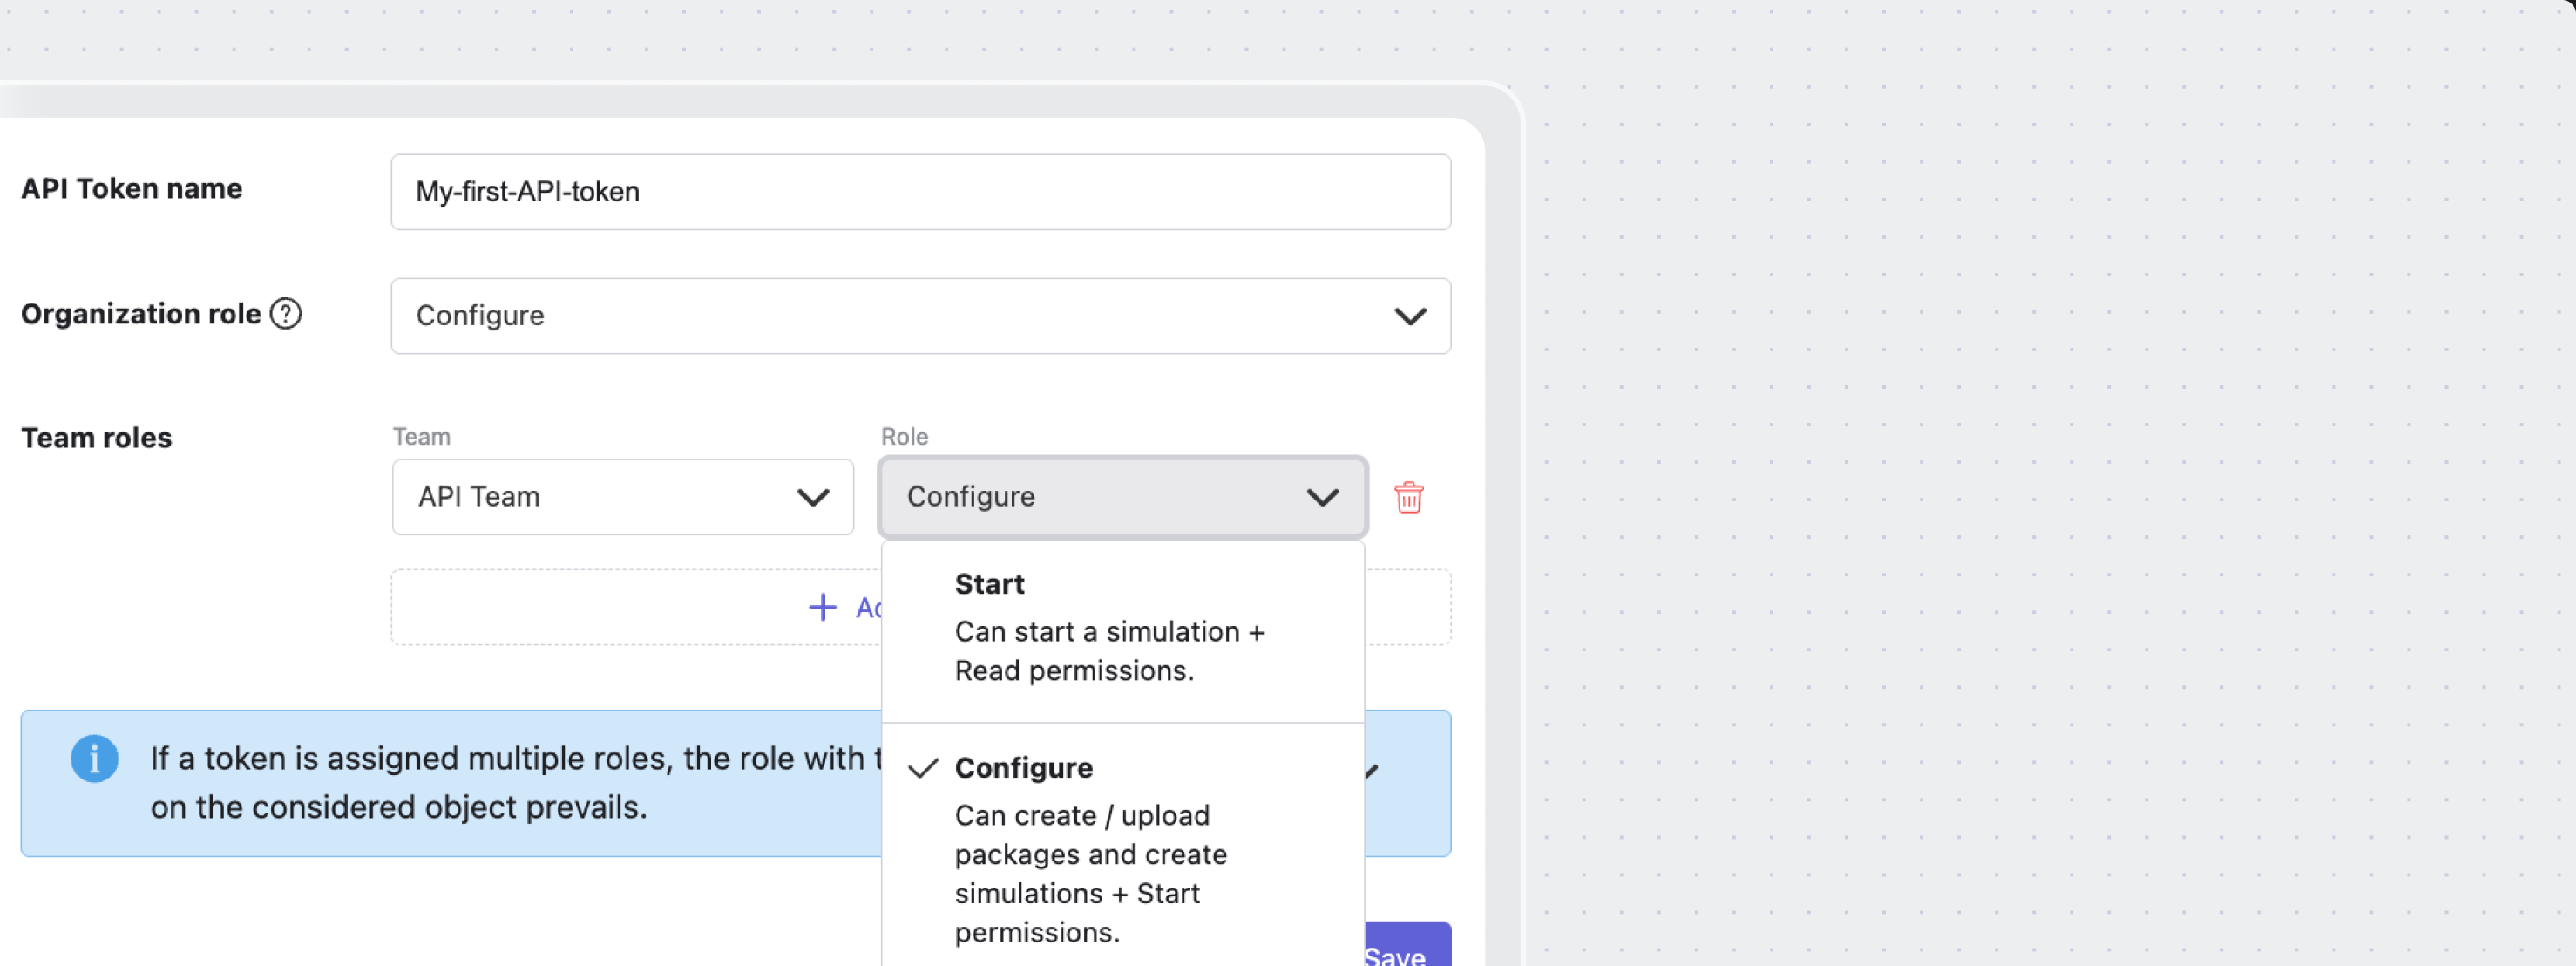Click the API Token name input field
This screenshot has height=966, width=2576.
click(x=920, y=192)
